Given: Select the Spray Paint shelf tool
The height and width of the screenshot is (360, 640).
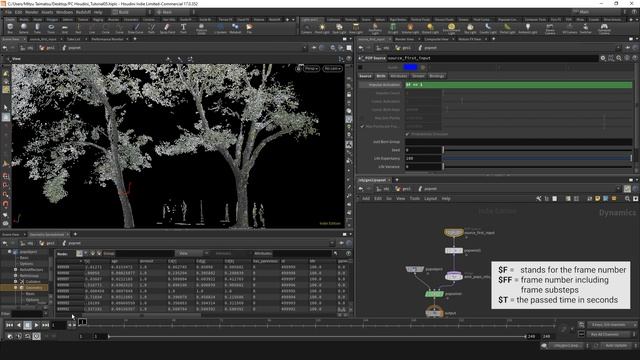Looking at the screenshot, I should coord(167,28).
